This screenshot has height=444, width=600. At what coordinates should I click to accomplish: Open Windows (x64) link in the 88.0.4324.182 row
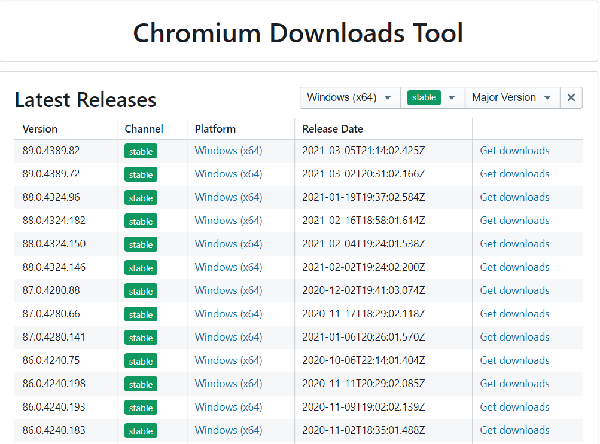228,220
